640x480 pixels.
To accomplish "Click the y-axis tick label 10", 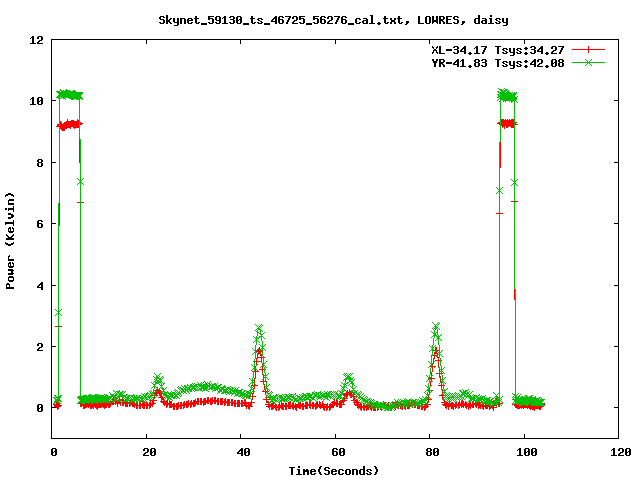I will tap(36, 101).
